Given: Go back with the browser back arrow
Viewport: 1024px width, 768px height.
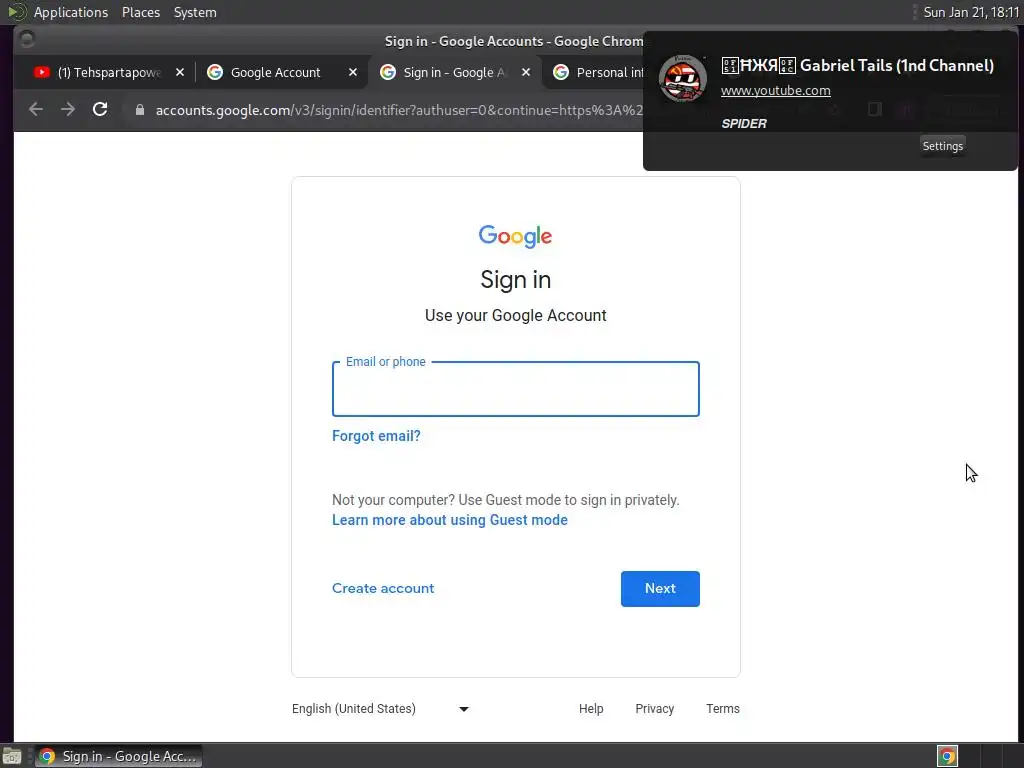Looking at the screenshot, I should point(36,110).
